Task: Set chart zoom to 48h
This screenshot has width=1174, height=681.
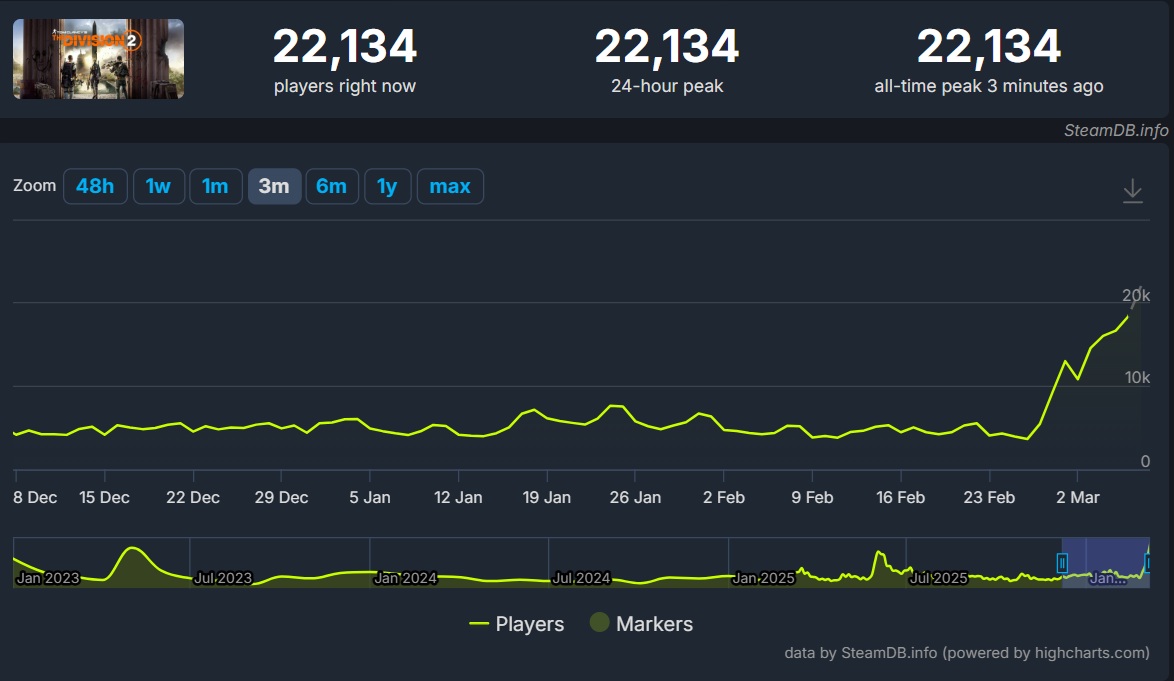Action: point(95,186)
